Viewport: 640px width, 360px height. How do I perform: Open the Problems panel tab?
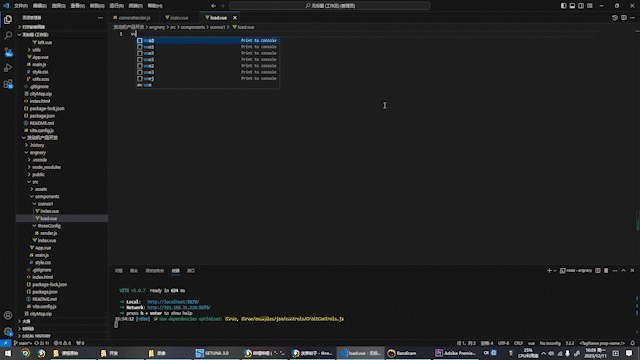point(119,271)
